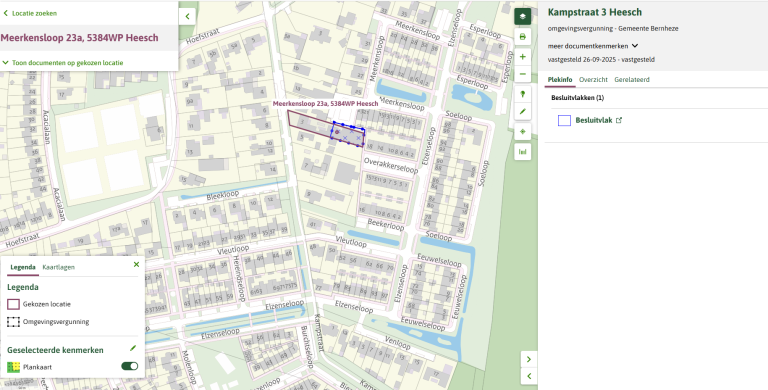Edit selected kenmerken with pencil icon
Screen dimensions: 768x390
tap(133, 348)
